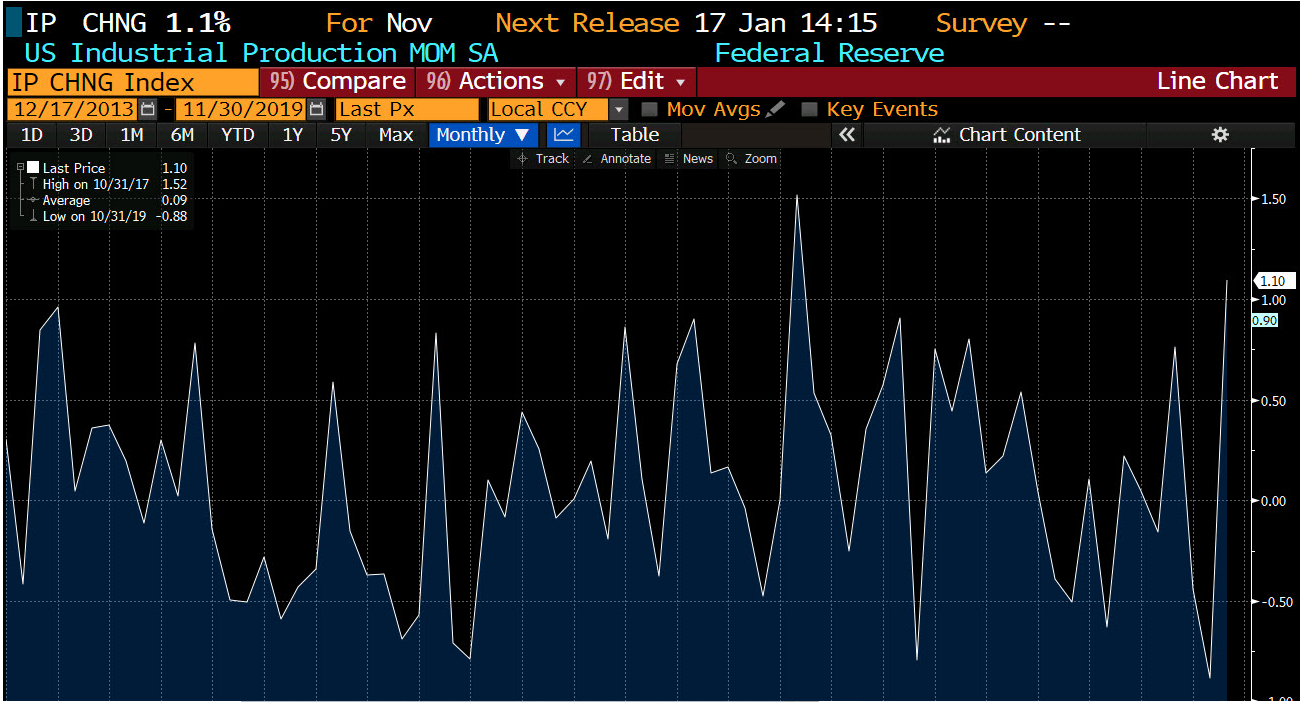Image resolution: width=1300 pixels, height=702 pixels.
Task: Click the 95) Compare button
Action: tap(338, 81)
